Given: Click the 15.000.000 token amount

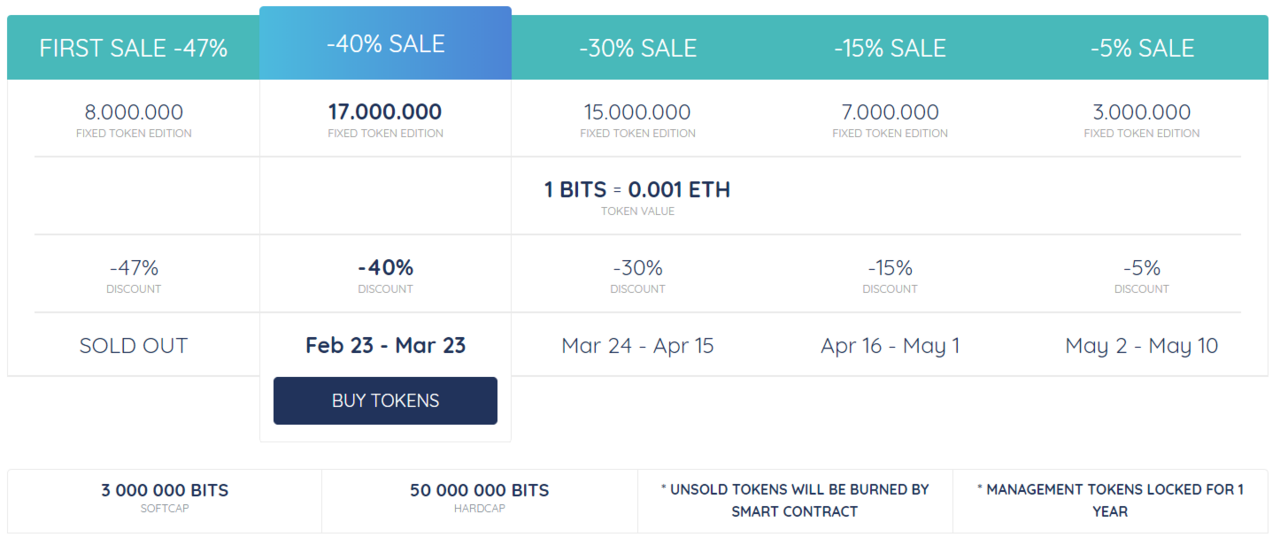Looking at the screenshot, I should point(638,112).
